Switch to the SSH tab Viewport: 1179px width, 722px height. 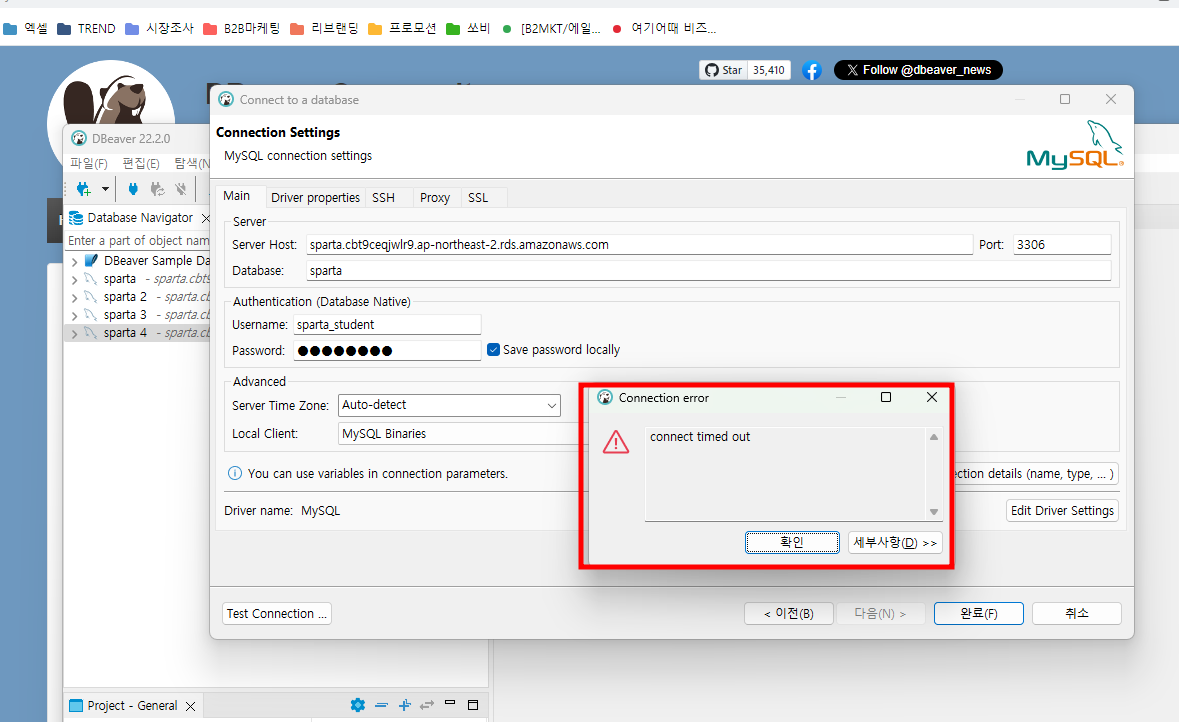click(x=383, y=197)
